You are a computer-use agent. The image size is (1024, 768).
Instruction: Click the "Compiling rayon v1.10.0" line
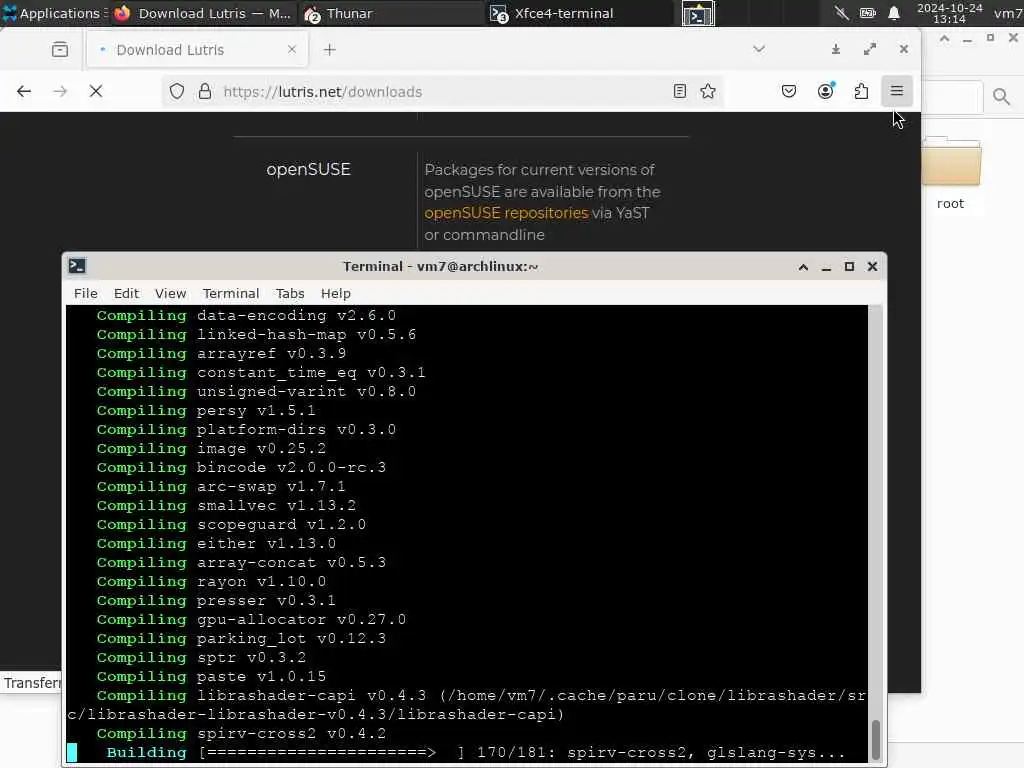212,581
